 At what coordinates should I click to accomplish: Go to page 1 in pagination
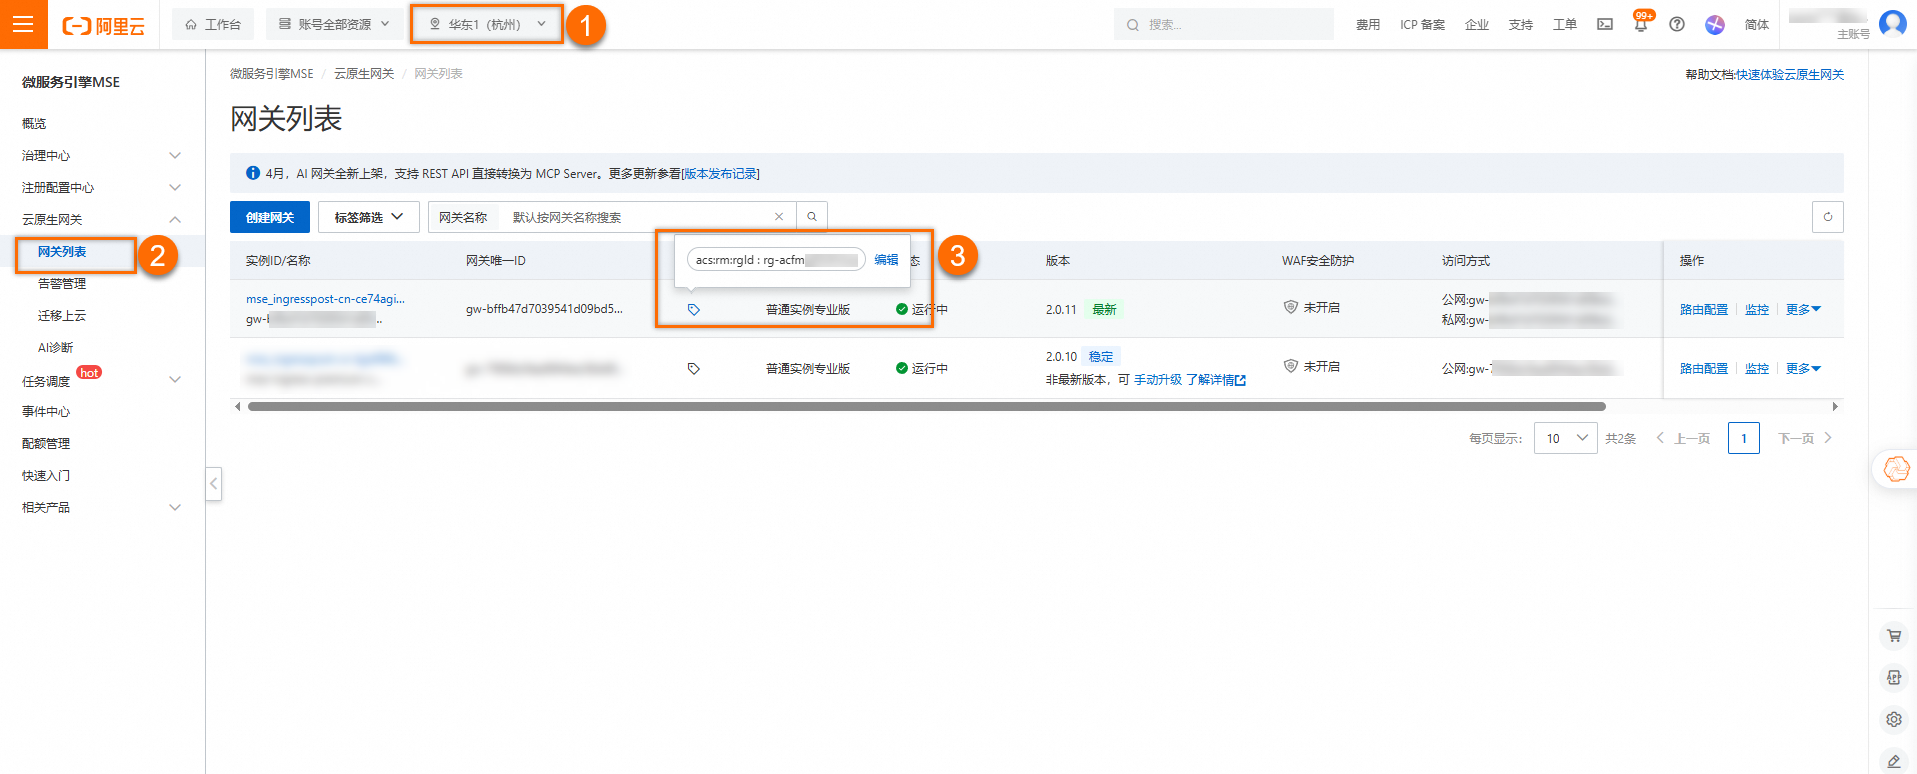pyautogui.click(x=1744, y=438)
